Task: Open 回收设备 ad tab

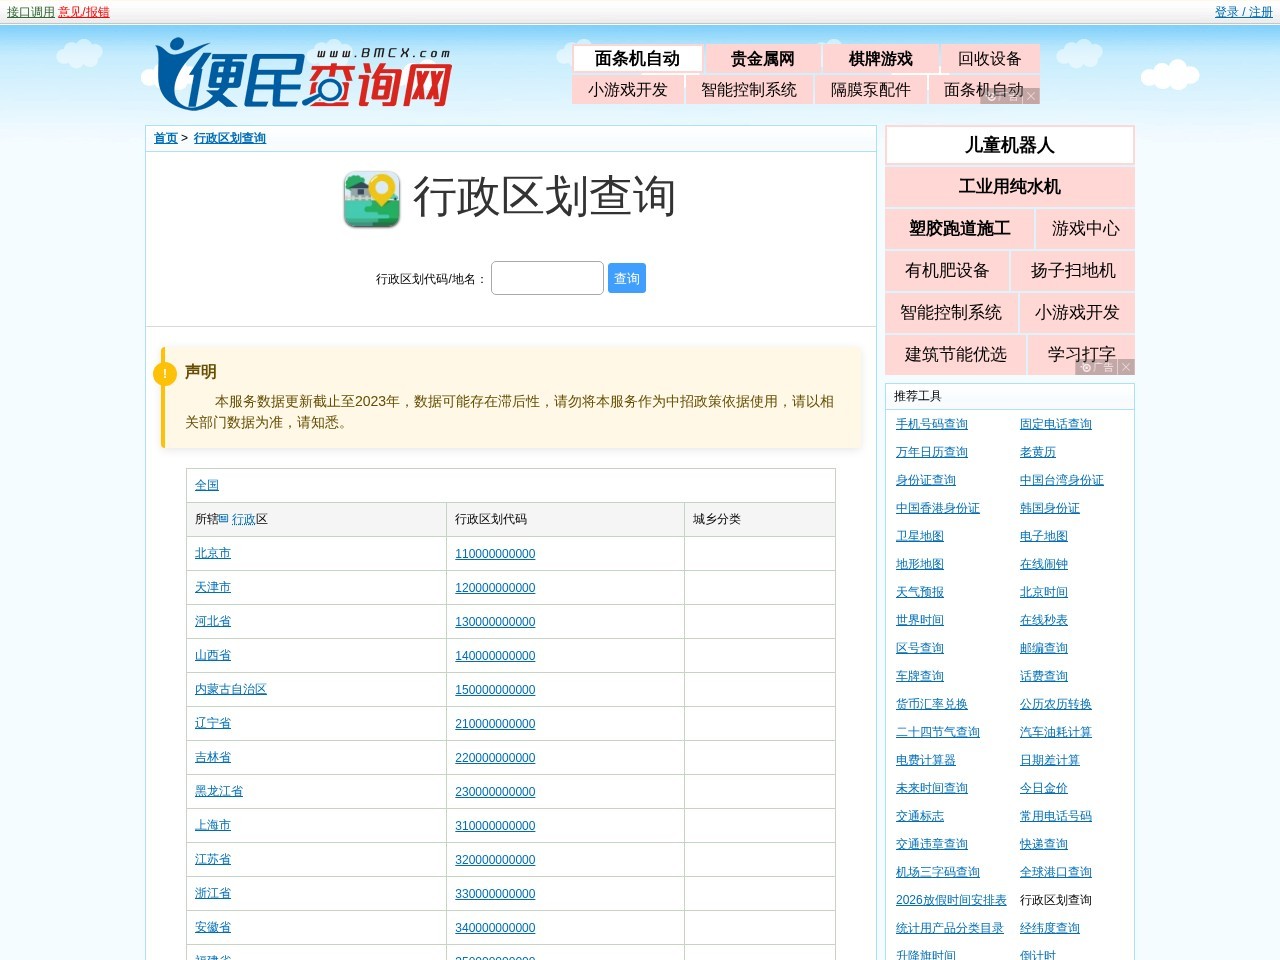Action: [x=990, y=59]
